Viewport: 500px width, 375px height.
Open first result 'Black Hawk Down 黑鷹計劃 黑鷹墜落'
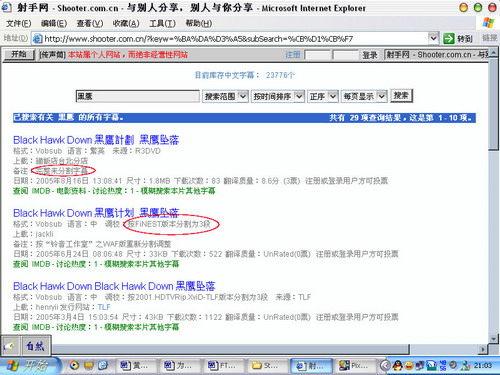(x=96, y=140)
